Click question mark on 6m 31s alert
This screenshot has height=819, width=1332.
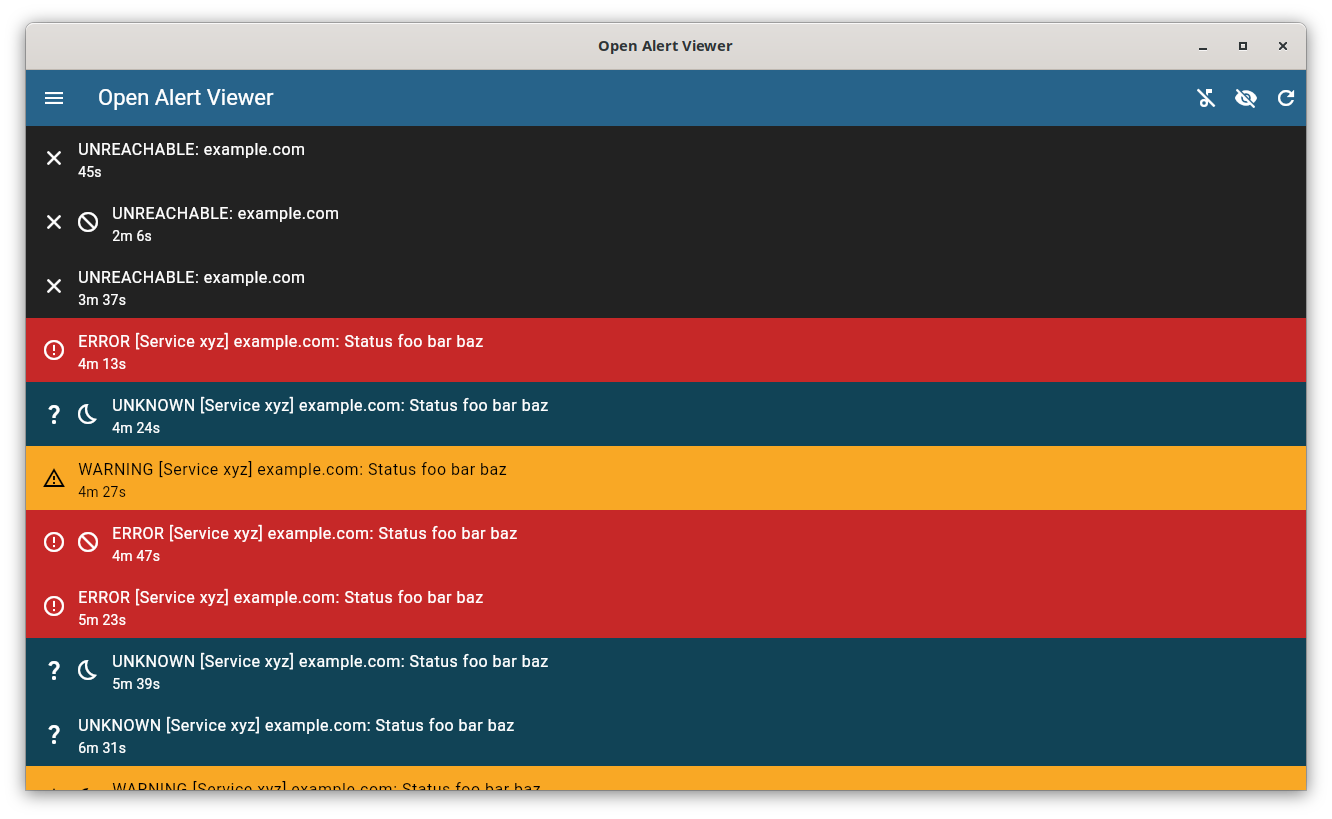click(54, 734)
